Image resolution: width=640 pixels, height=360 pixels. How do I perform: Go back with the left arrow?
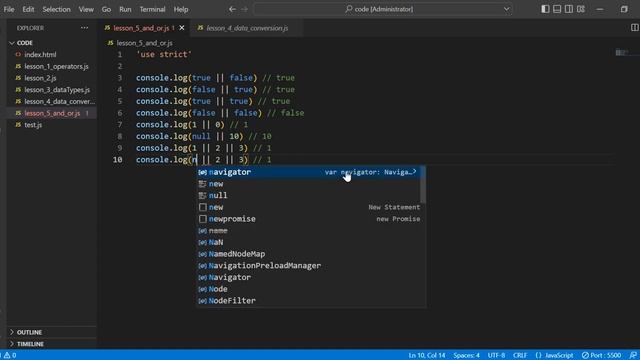232,9
